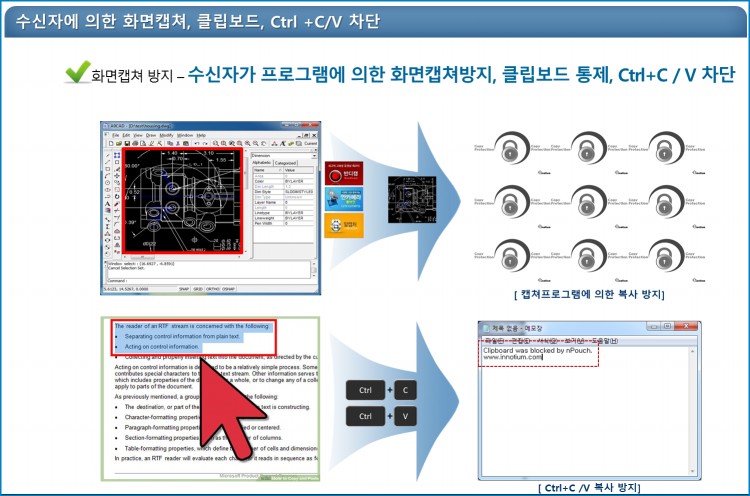Open the Draw menu in the CAD window

click(151, 134)
